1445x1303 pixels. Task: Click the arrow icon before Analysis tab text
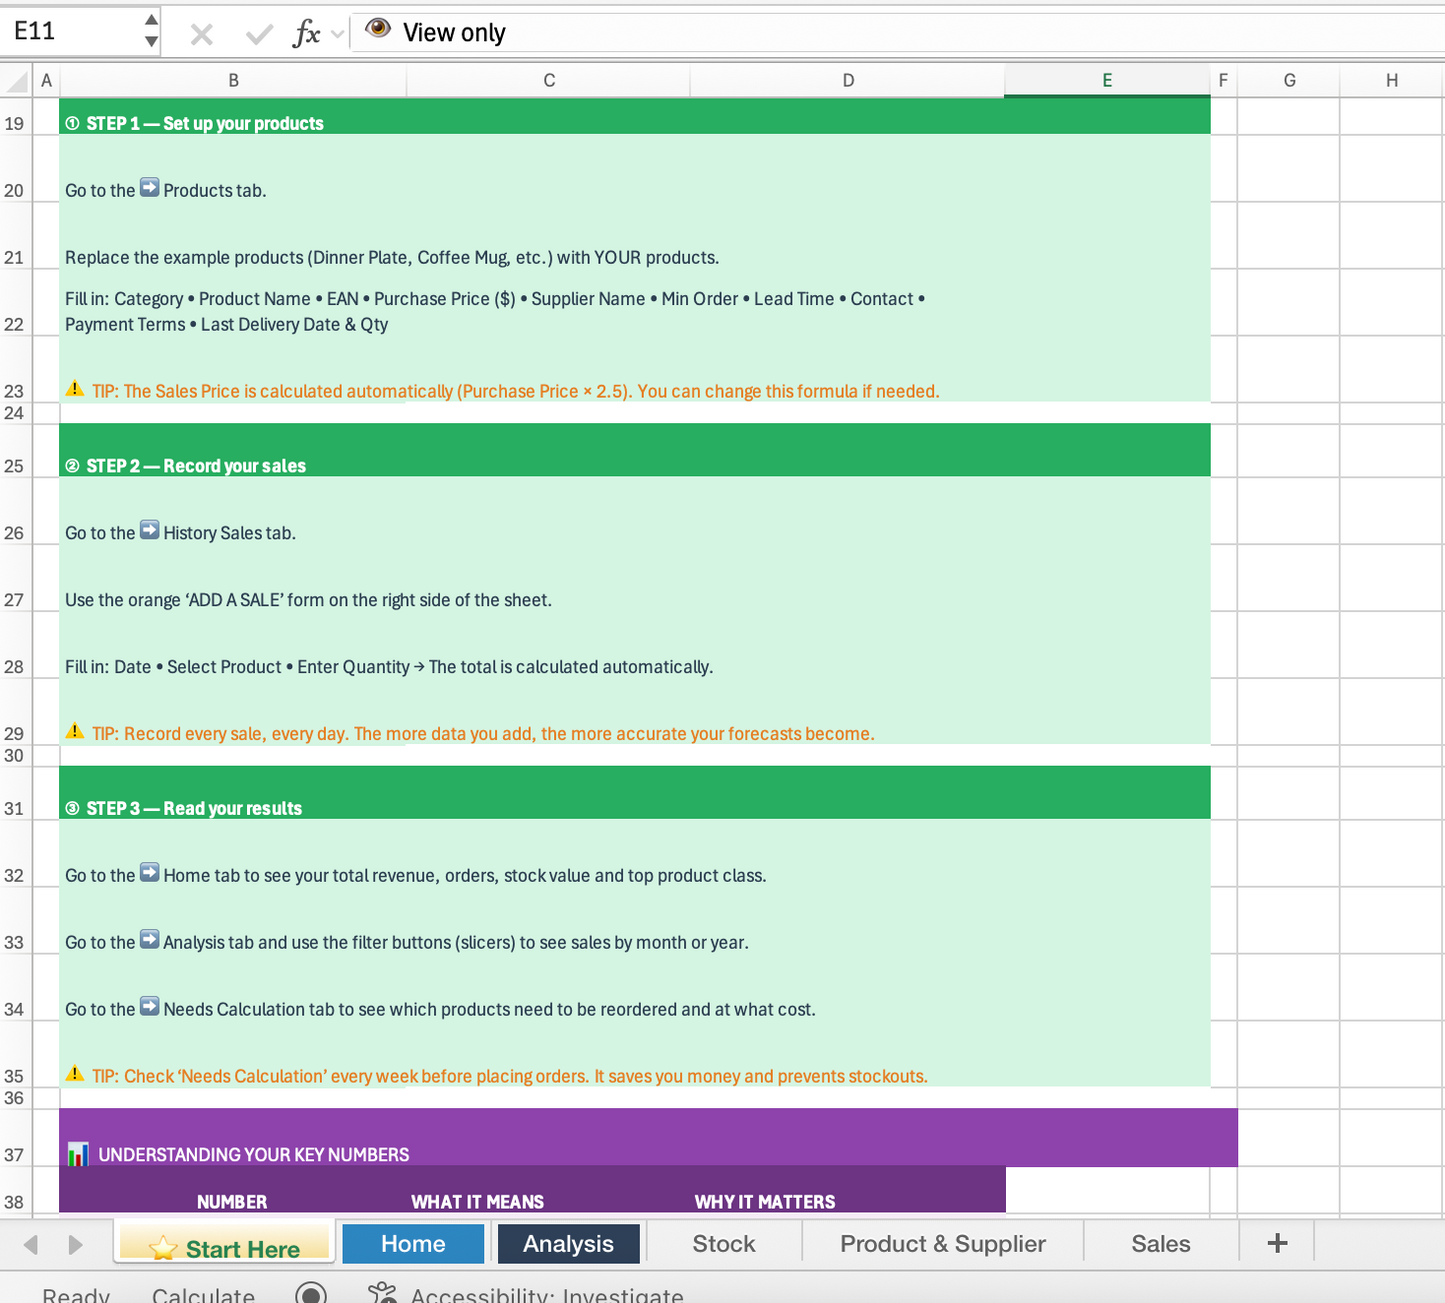pos(149,939)
